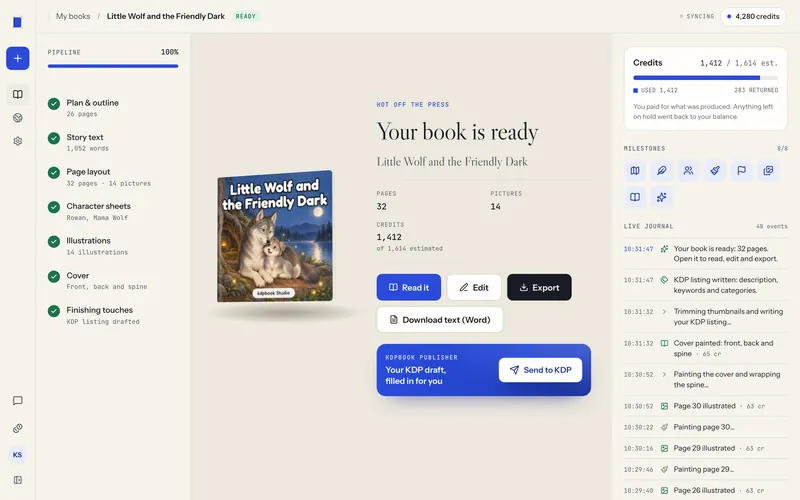Open the Little Wolf book cover thumbnail
This screenshot has width=800, height=500.
275,236
